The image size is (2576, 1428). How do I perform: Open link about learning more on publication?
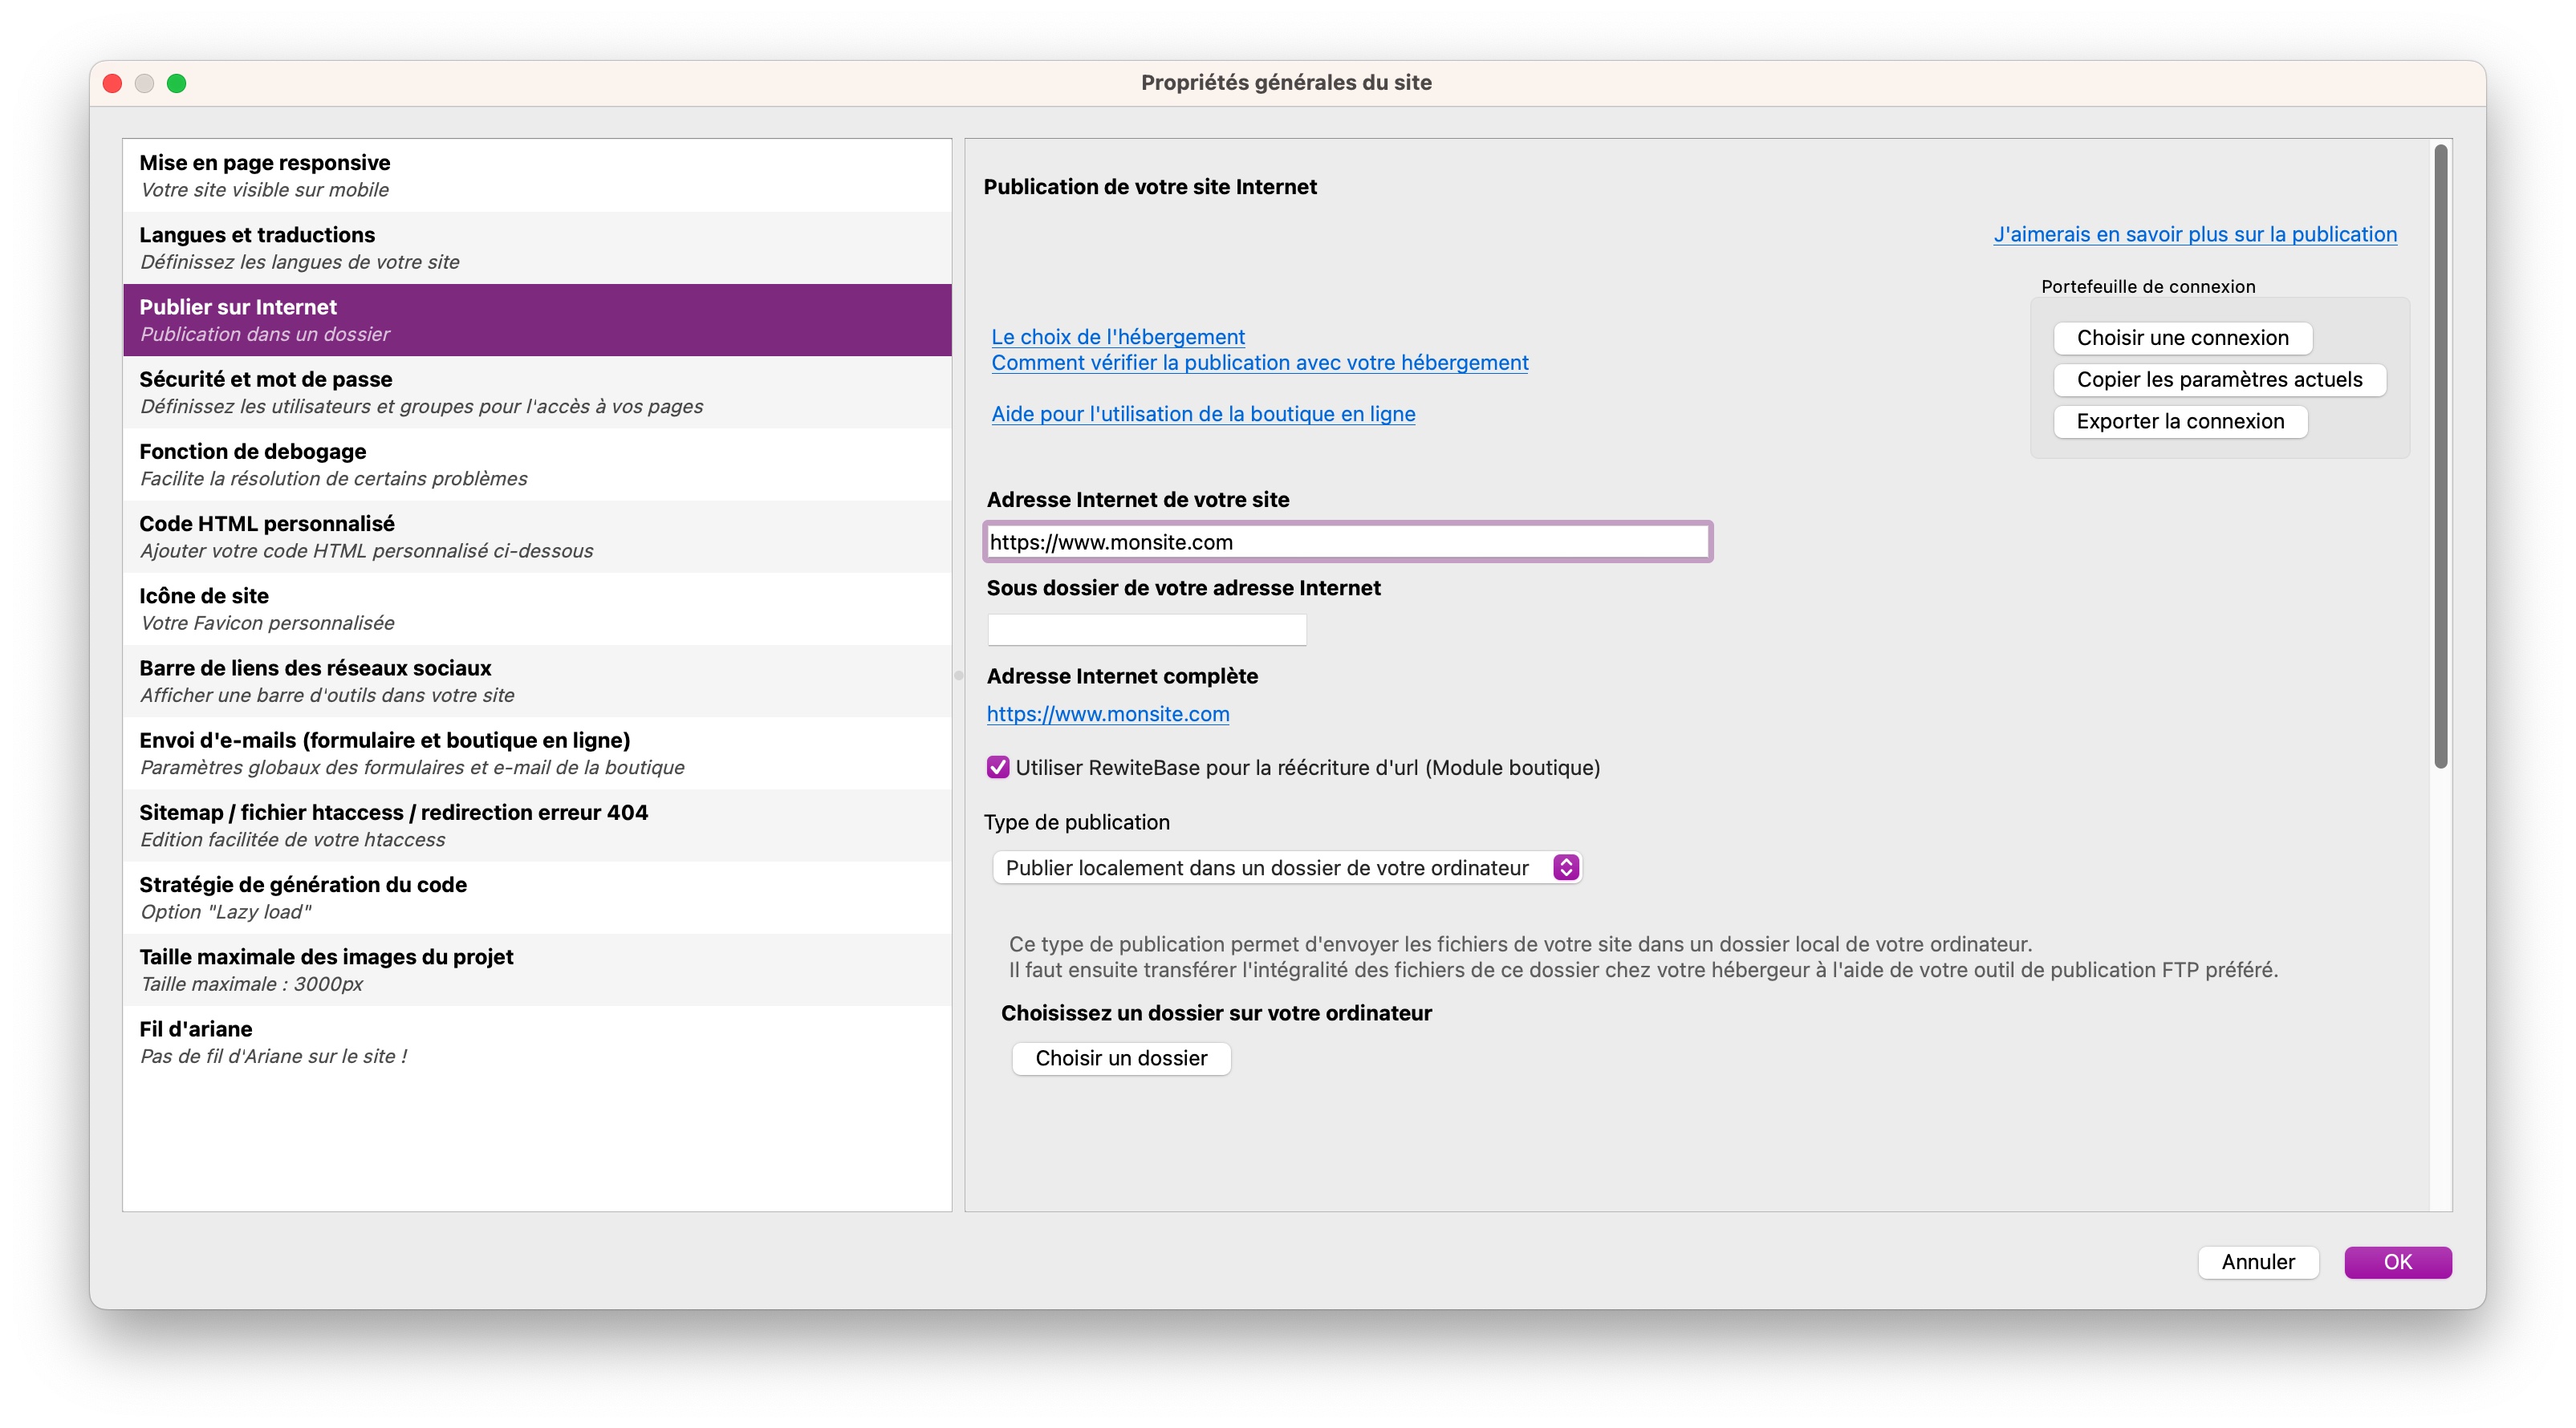tap(2194, 234)
